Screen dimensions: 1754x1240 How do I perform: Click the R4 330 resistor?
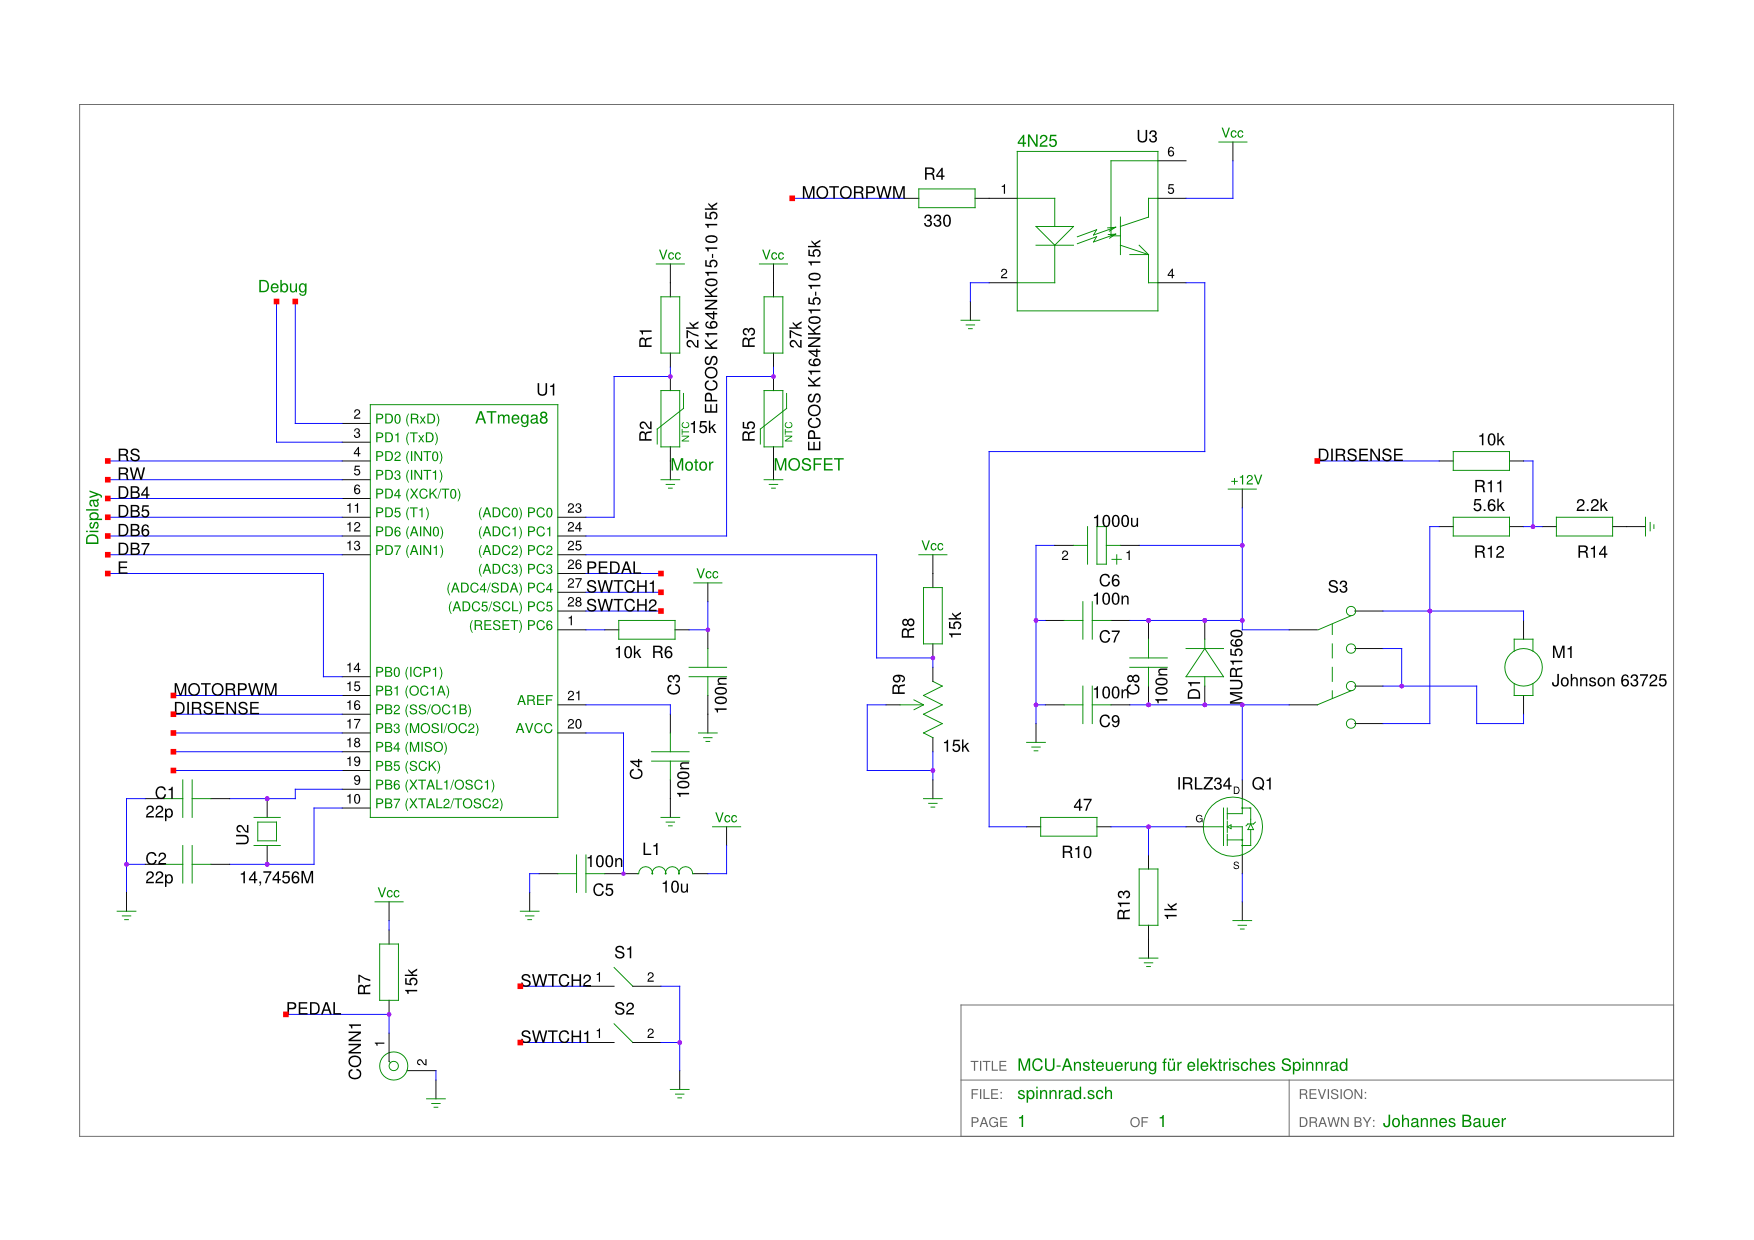tap(947, 198)
